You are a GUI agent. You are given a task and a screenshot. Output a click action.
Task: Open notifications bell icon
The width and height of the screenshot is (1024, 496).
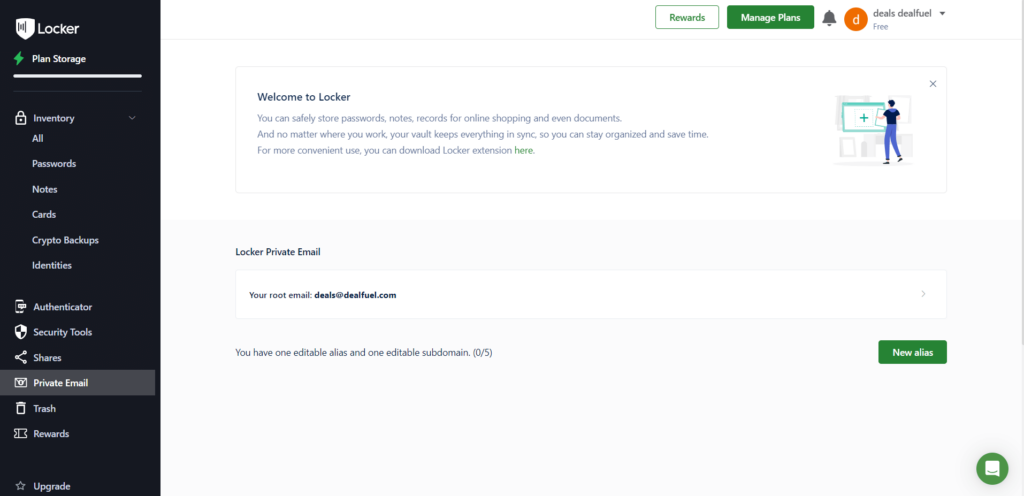pos(829,18)
